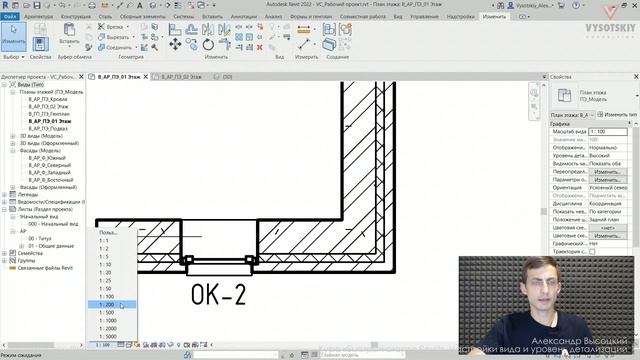
Task: Choose Польз... custom scale entry
Action: pos(112,232)
